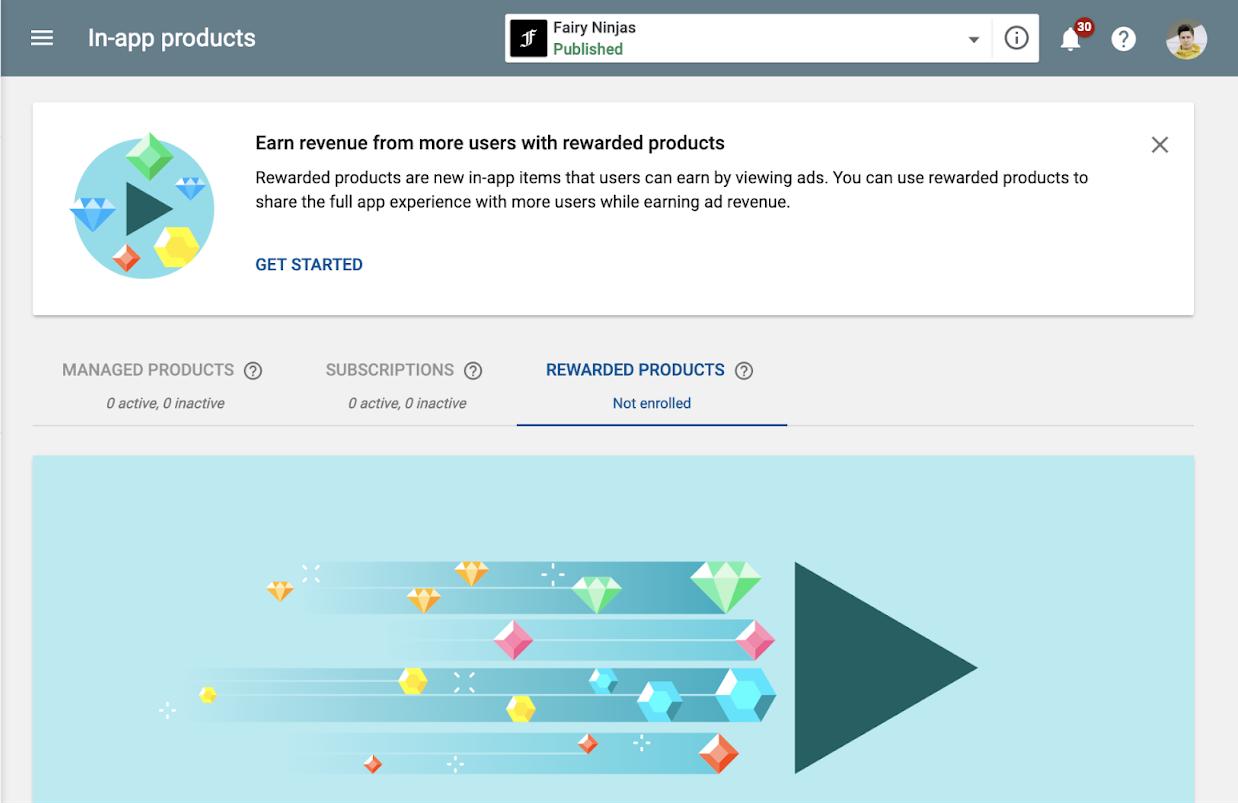Click the Not enrolled status text

point(651,403)
